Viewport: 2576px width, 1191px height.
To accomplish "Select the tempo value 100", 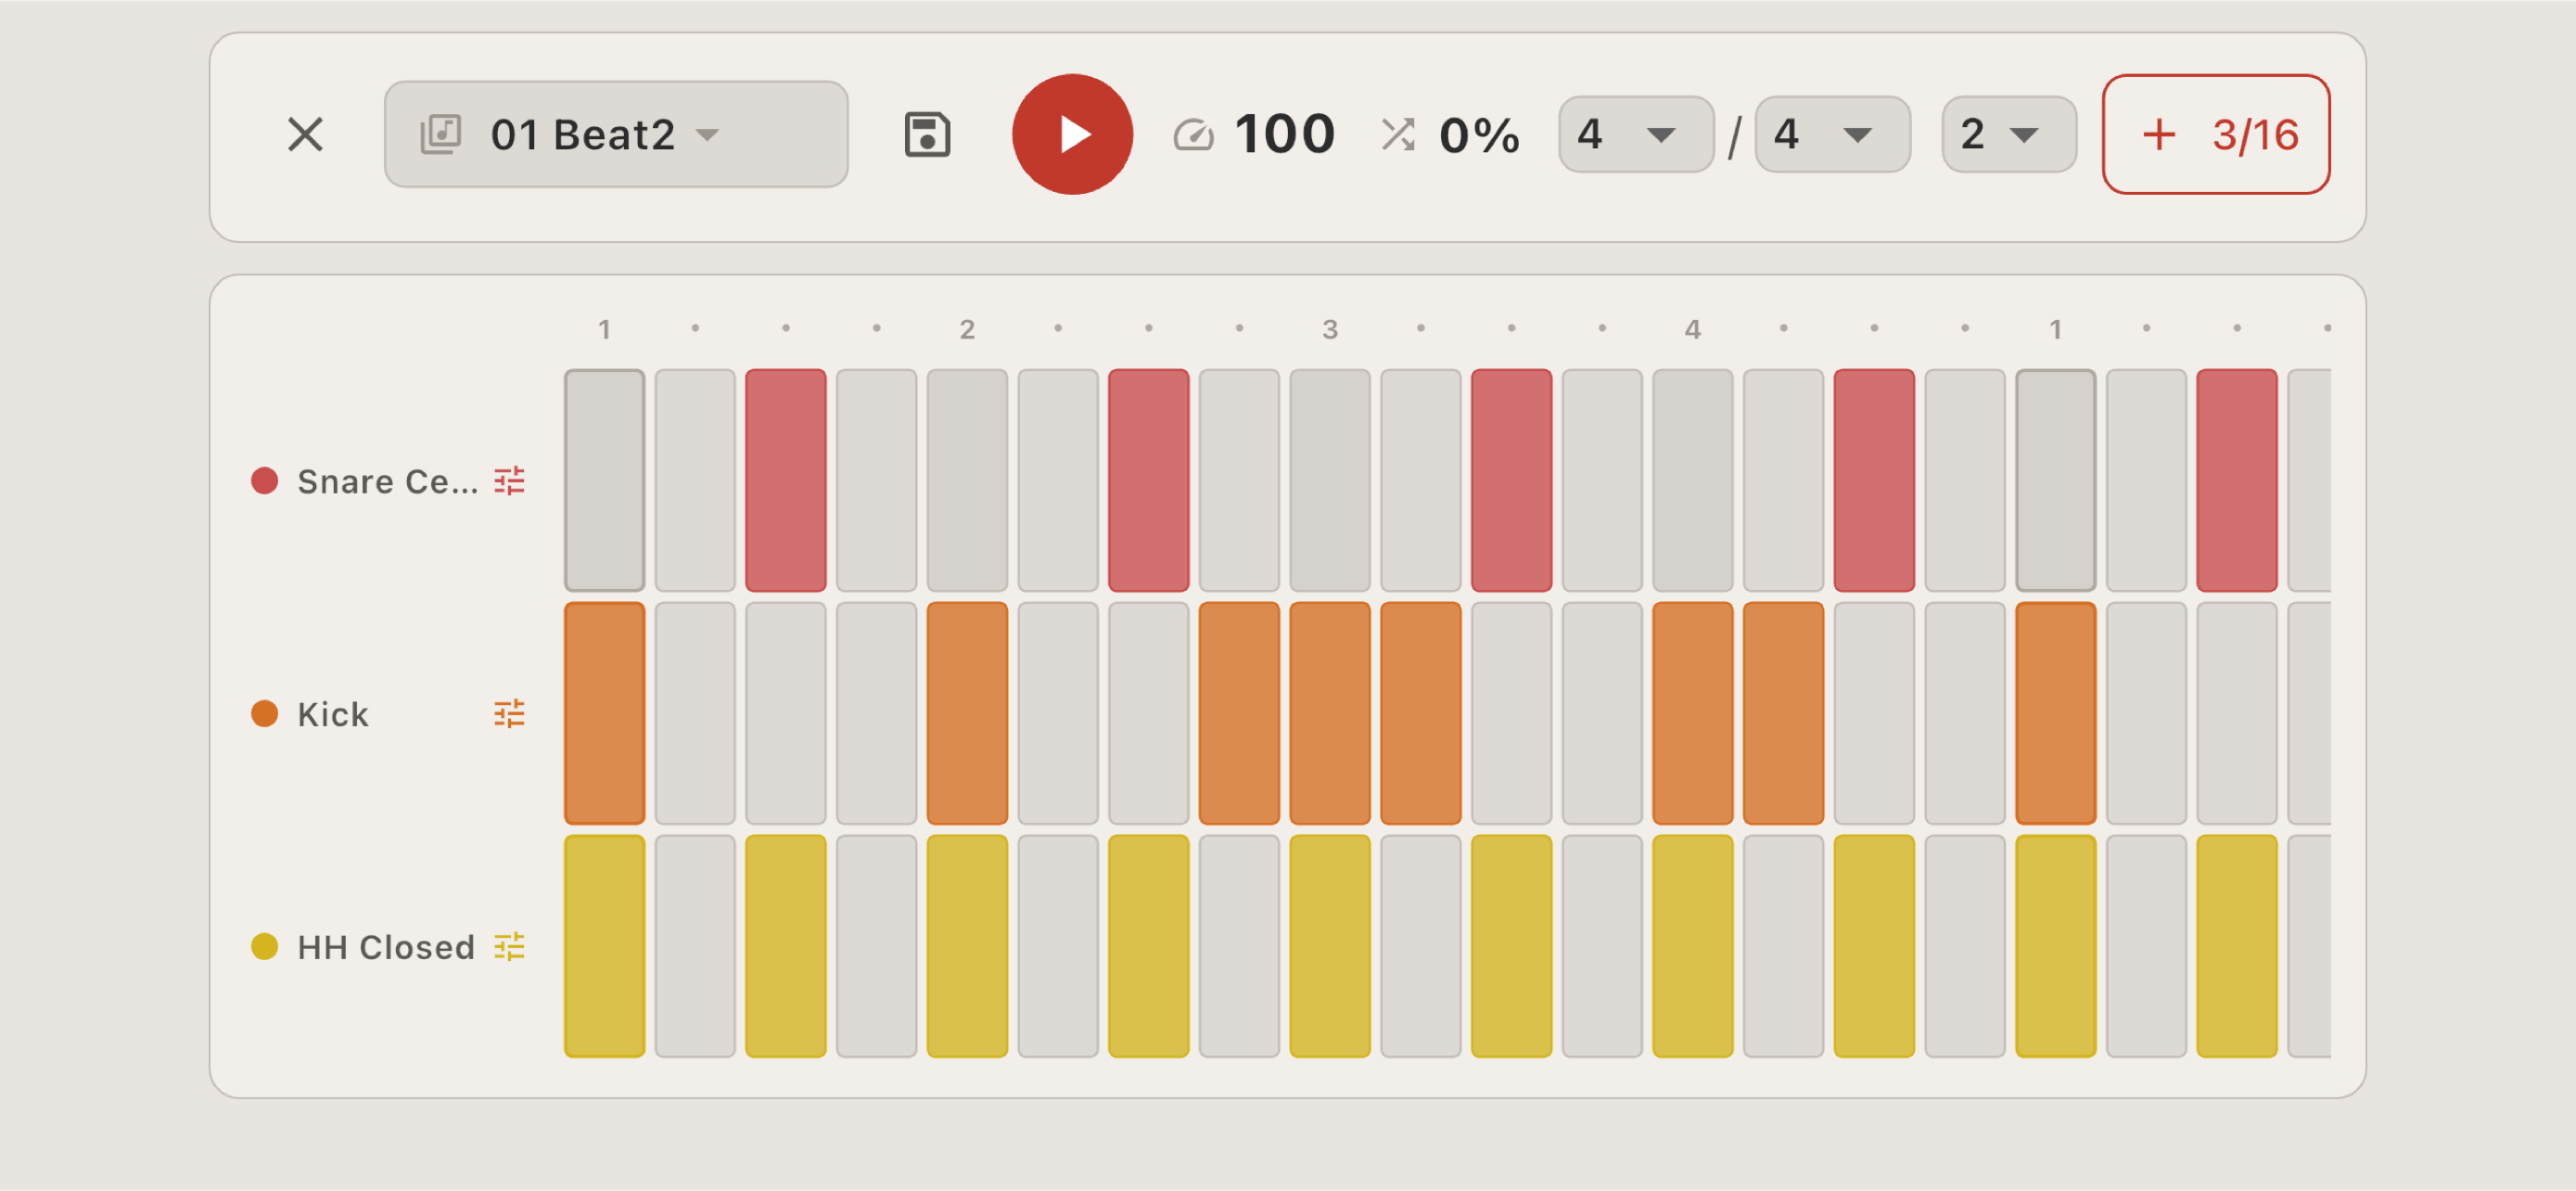I will [x=1285, y=134].
